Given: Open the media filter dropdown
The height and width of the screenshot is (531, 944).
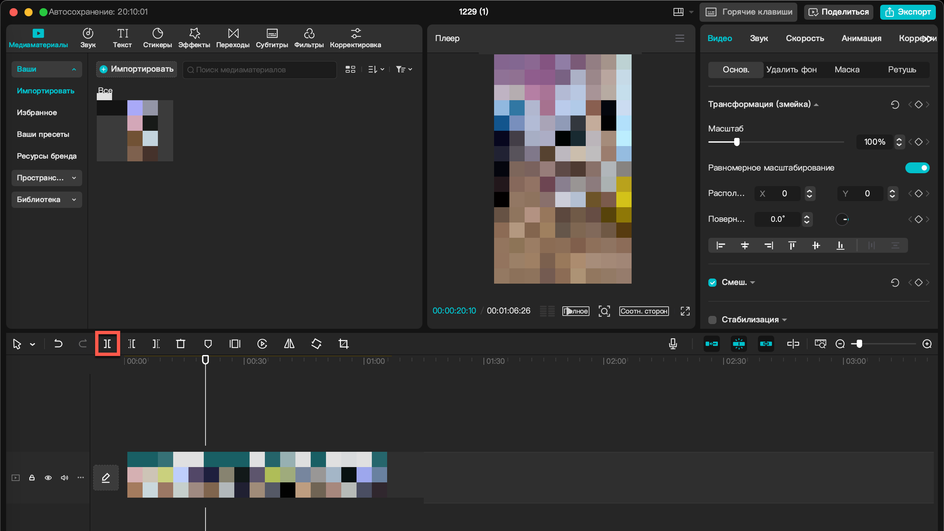Looking at the screenshot, I should 404,70.
